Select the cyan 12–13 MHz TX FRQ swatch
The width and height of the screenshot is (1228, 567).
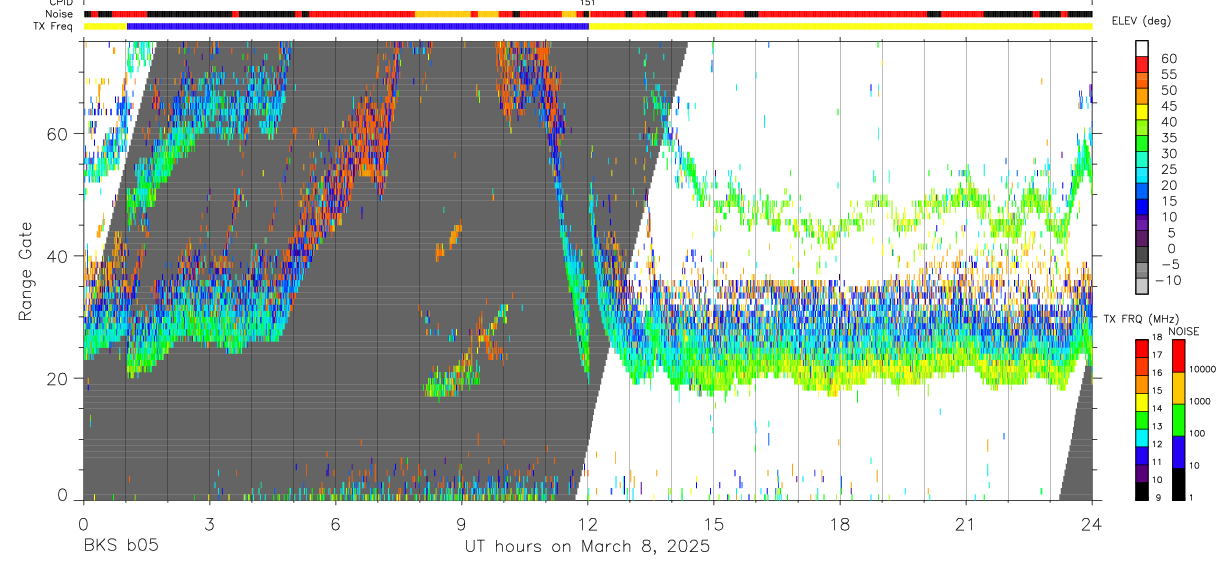tap(1142, 436)
